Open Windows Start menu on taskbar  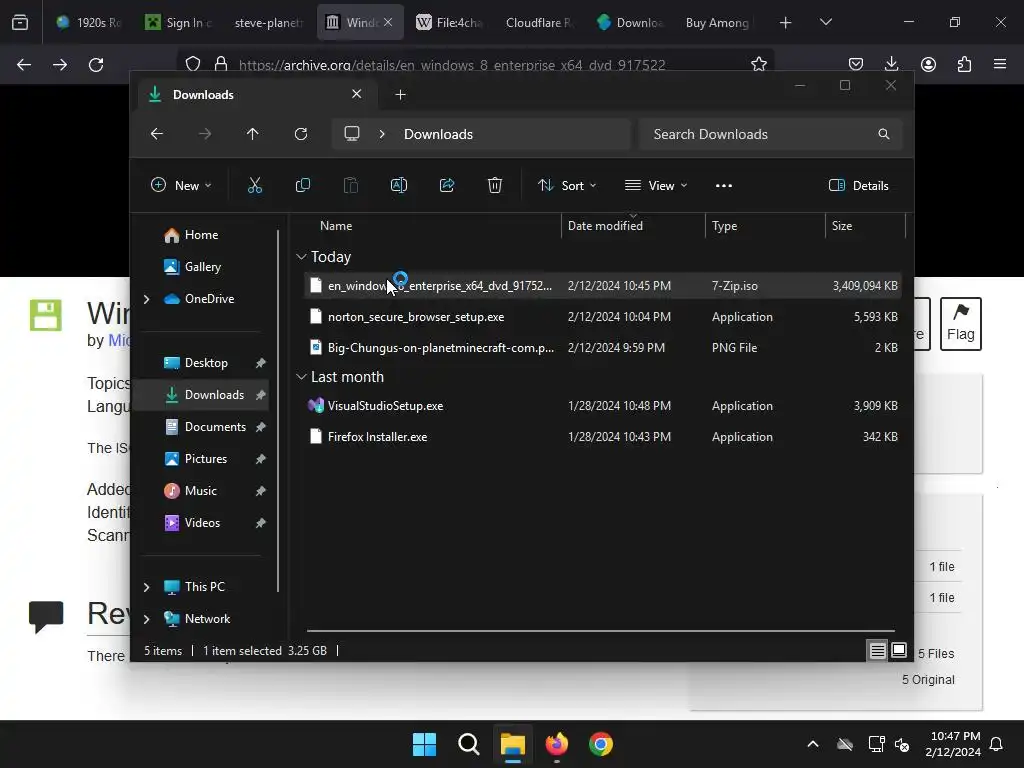tap(424, 744)
